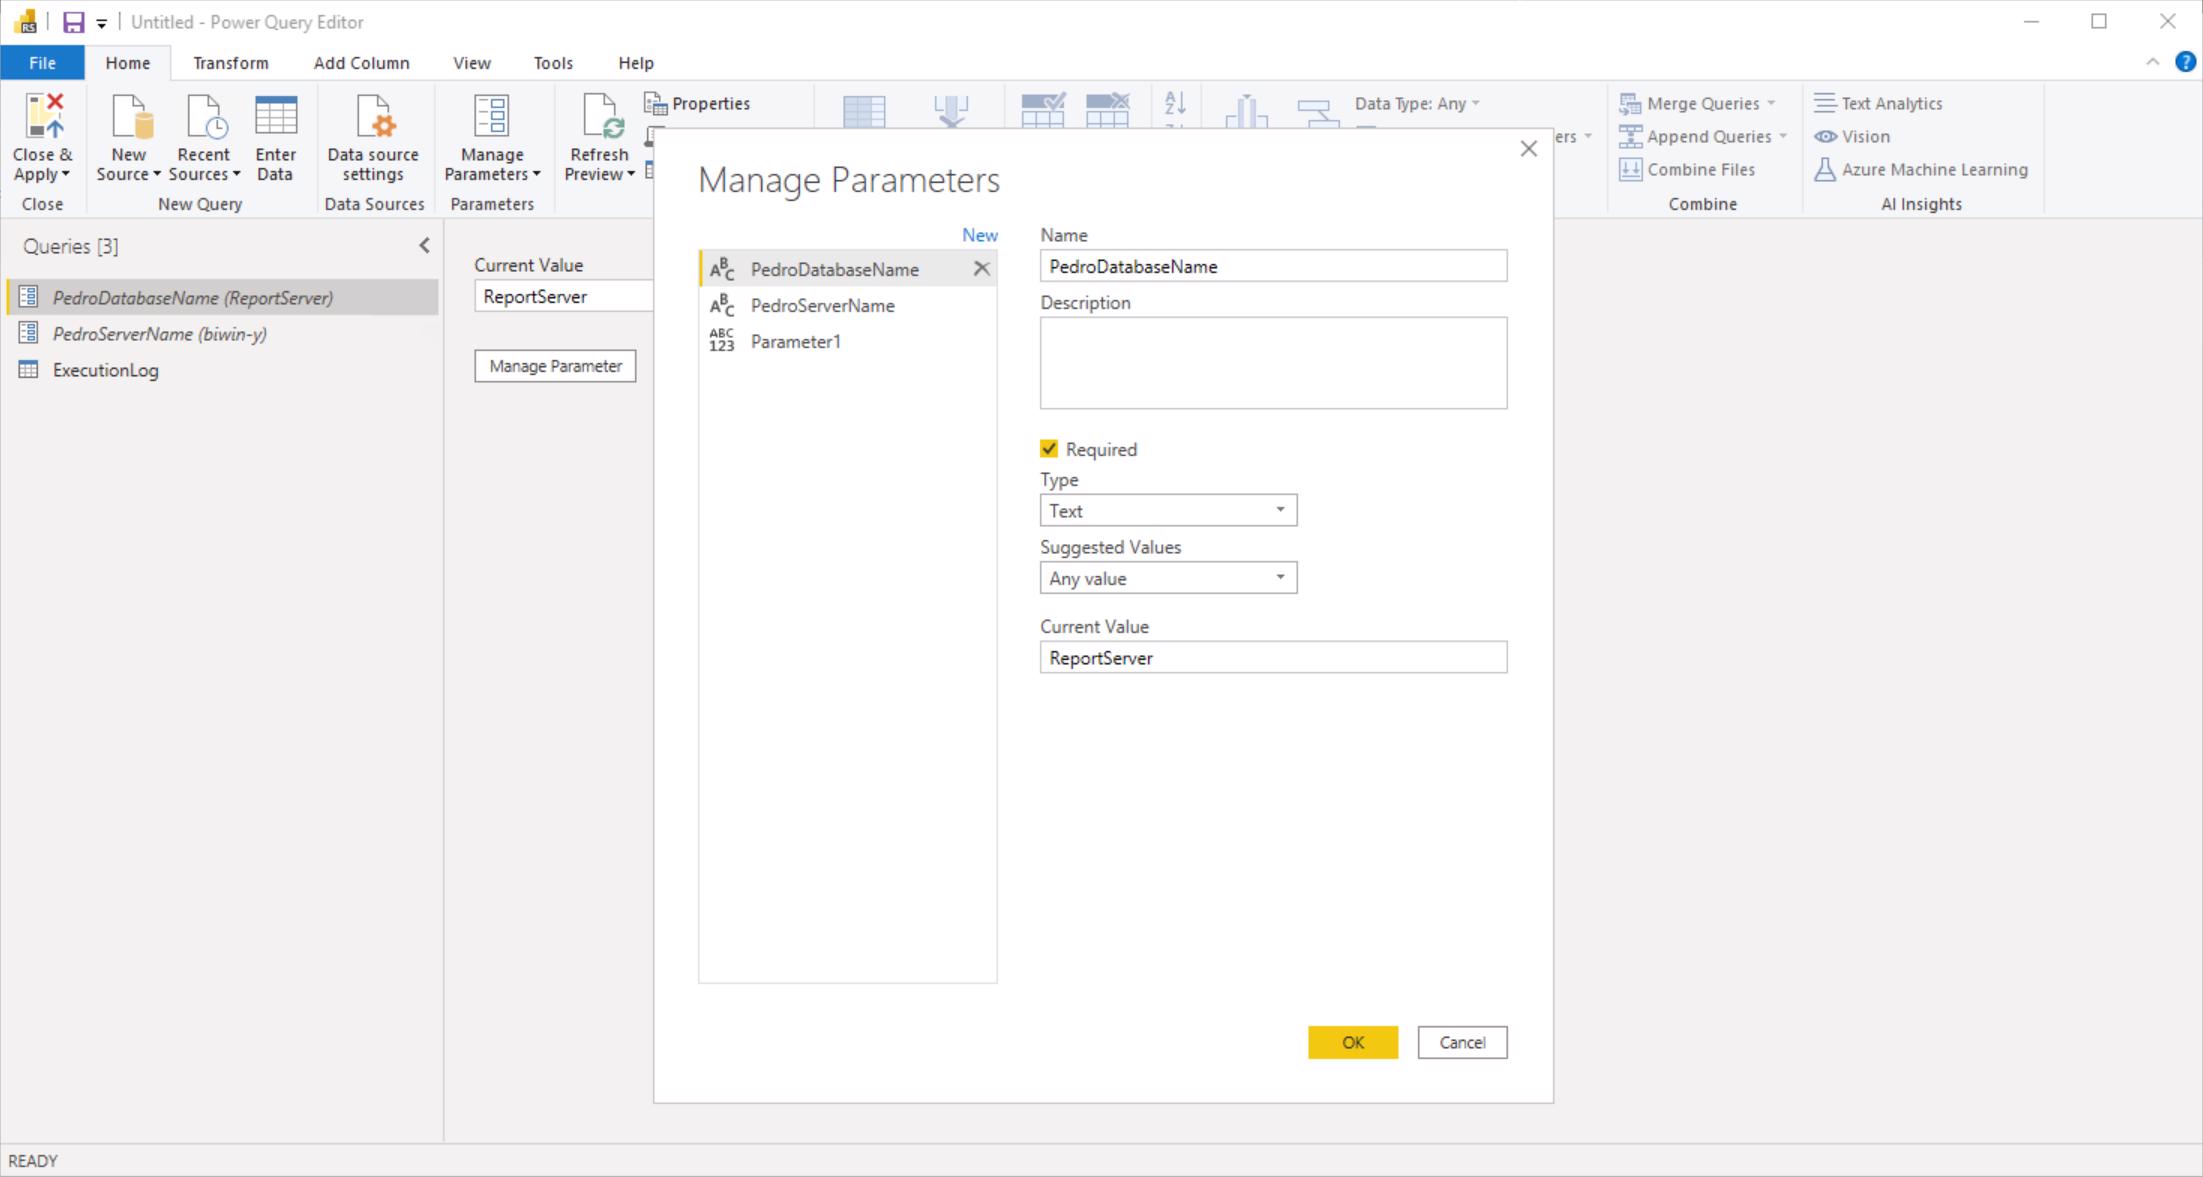This screenshot has width=2203, height=1177.
Task: Collapse the ribbon with the chevron
Action: point(2152,62)
